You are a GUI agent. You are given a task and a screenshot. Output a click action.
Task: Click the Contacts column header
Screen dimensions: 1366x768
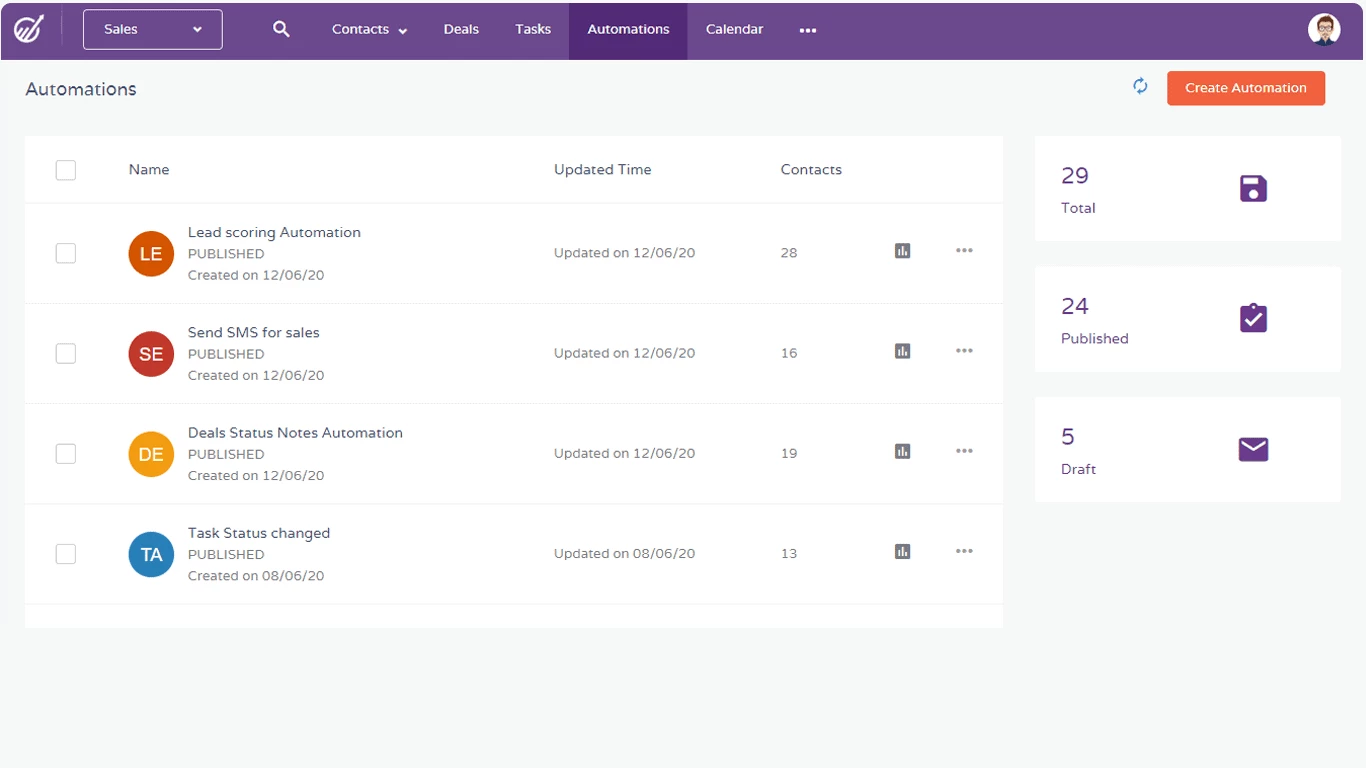click(811, 170)
